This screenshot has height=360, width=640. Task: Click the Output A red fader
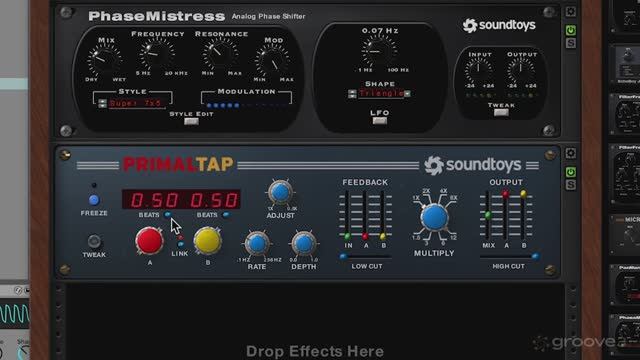point(506,194)
